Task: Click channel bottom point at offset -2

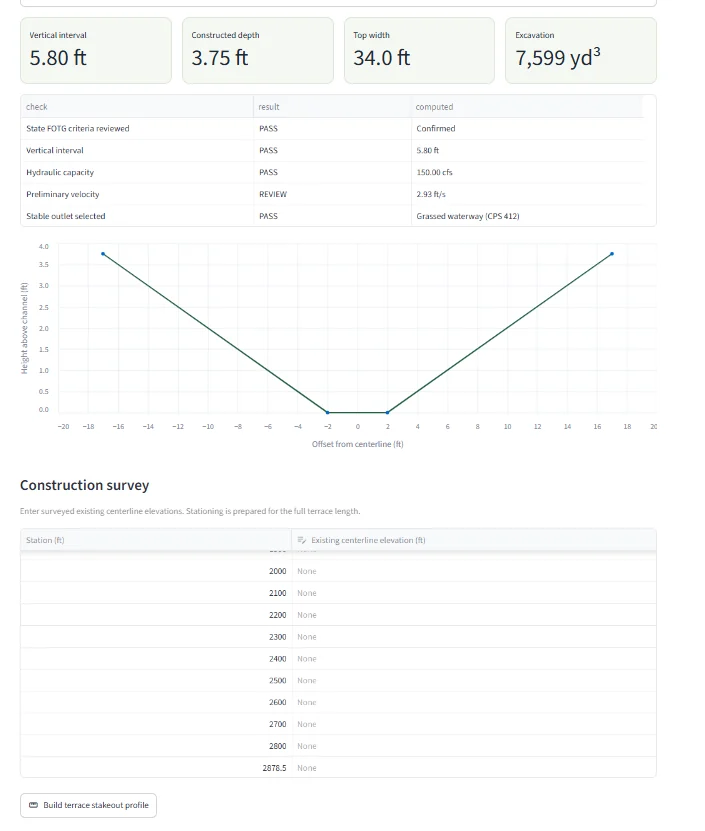Action: [x=328, y=412]
